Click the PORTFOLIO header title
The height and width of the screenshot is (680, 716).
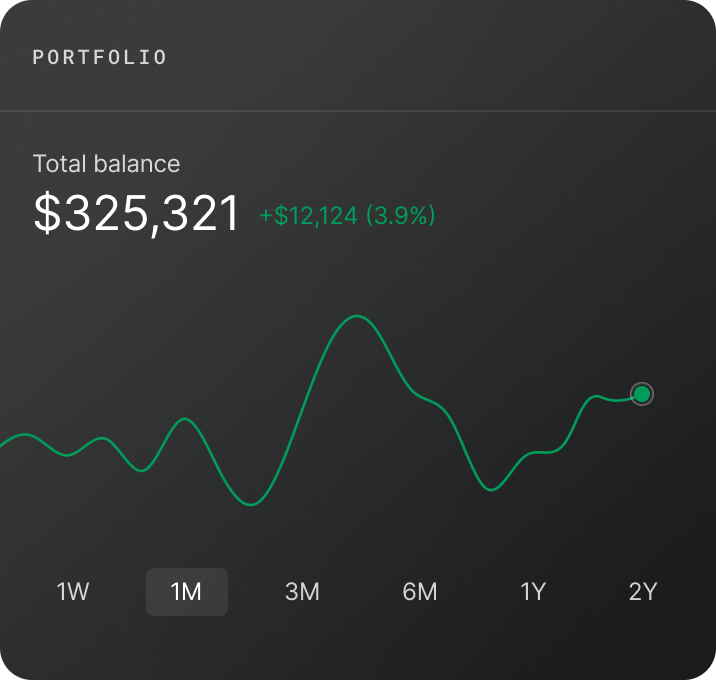tap(100, 58)
